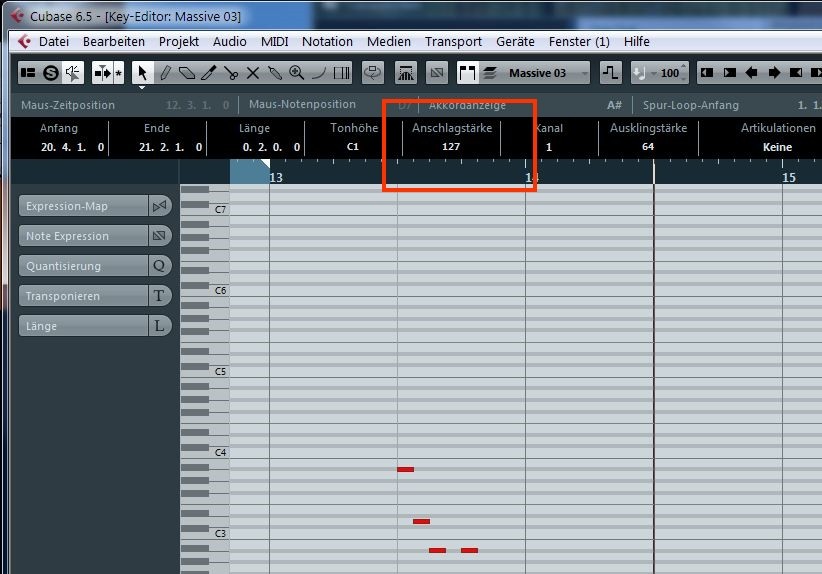The image size is (822, 574).
Task: Toggle the info line display button
Action: pyautogui.click(x=28, y=73)
